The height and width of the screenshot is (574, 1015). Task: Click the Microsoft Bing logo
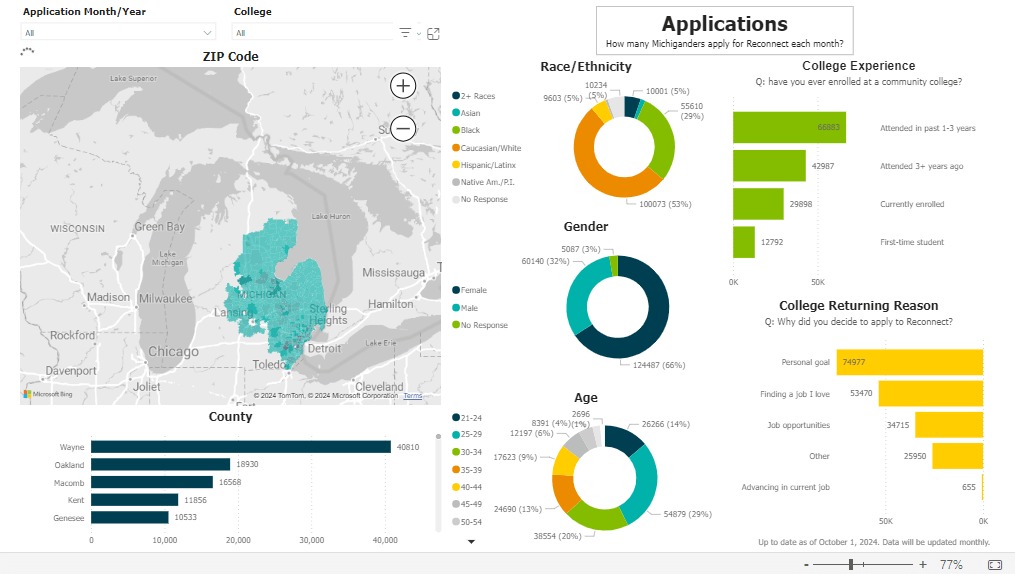pyautogui.click(x=48, y=394)
